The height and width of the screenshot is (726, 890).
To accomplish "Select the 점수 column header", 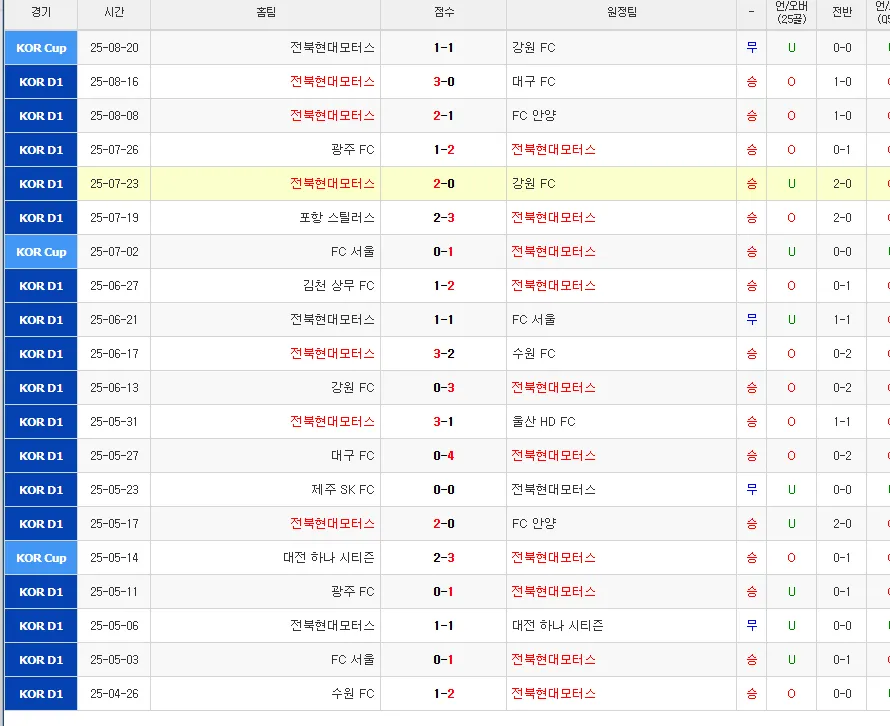I will 444,12.
